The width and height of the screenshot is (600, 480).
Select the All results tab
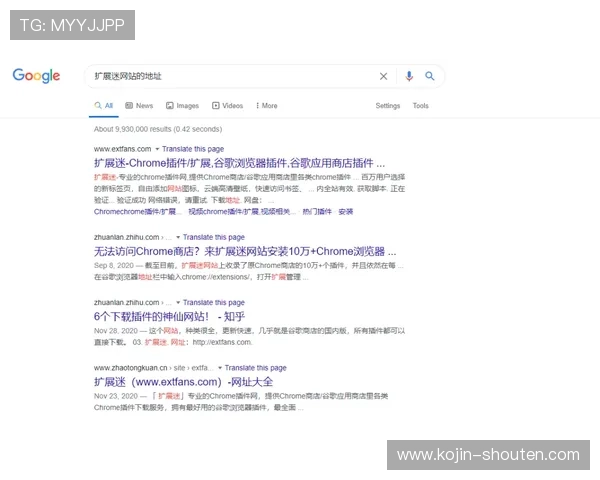pos(104,106)
